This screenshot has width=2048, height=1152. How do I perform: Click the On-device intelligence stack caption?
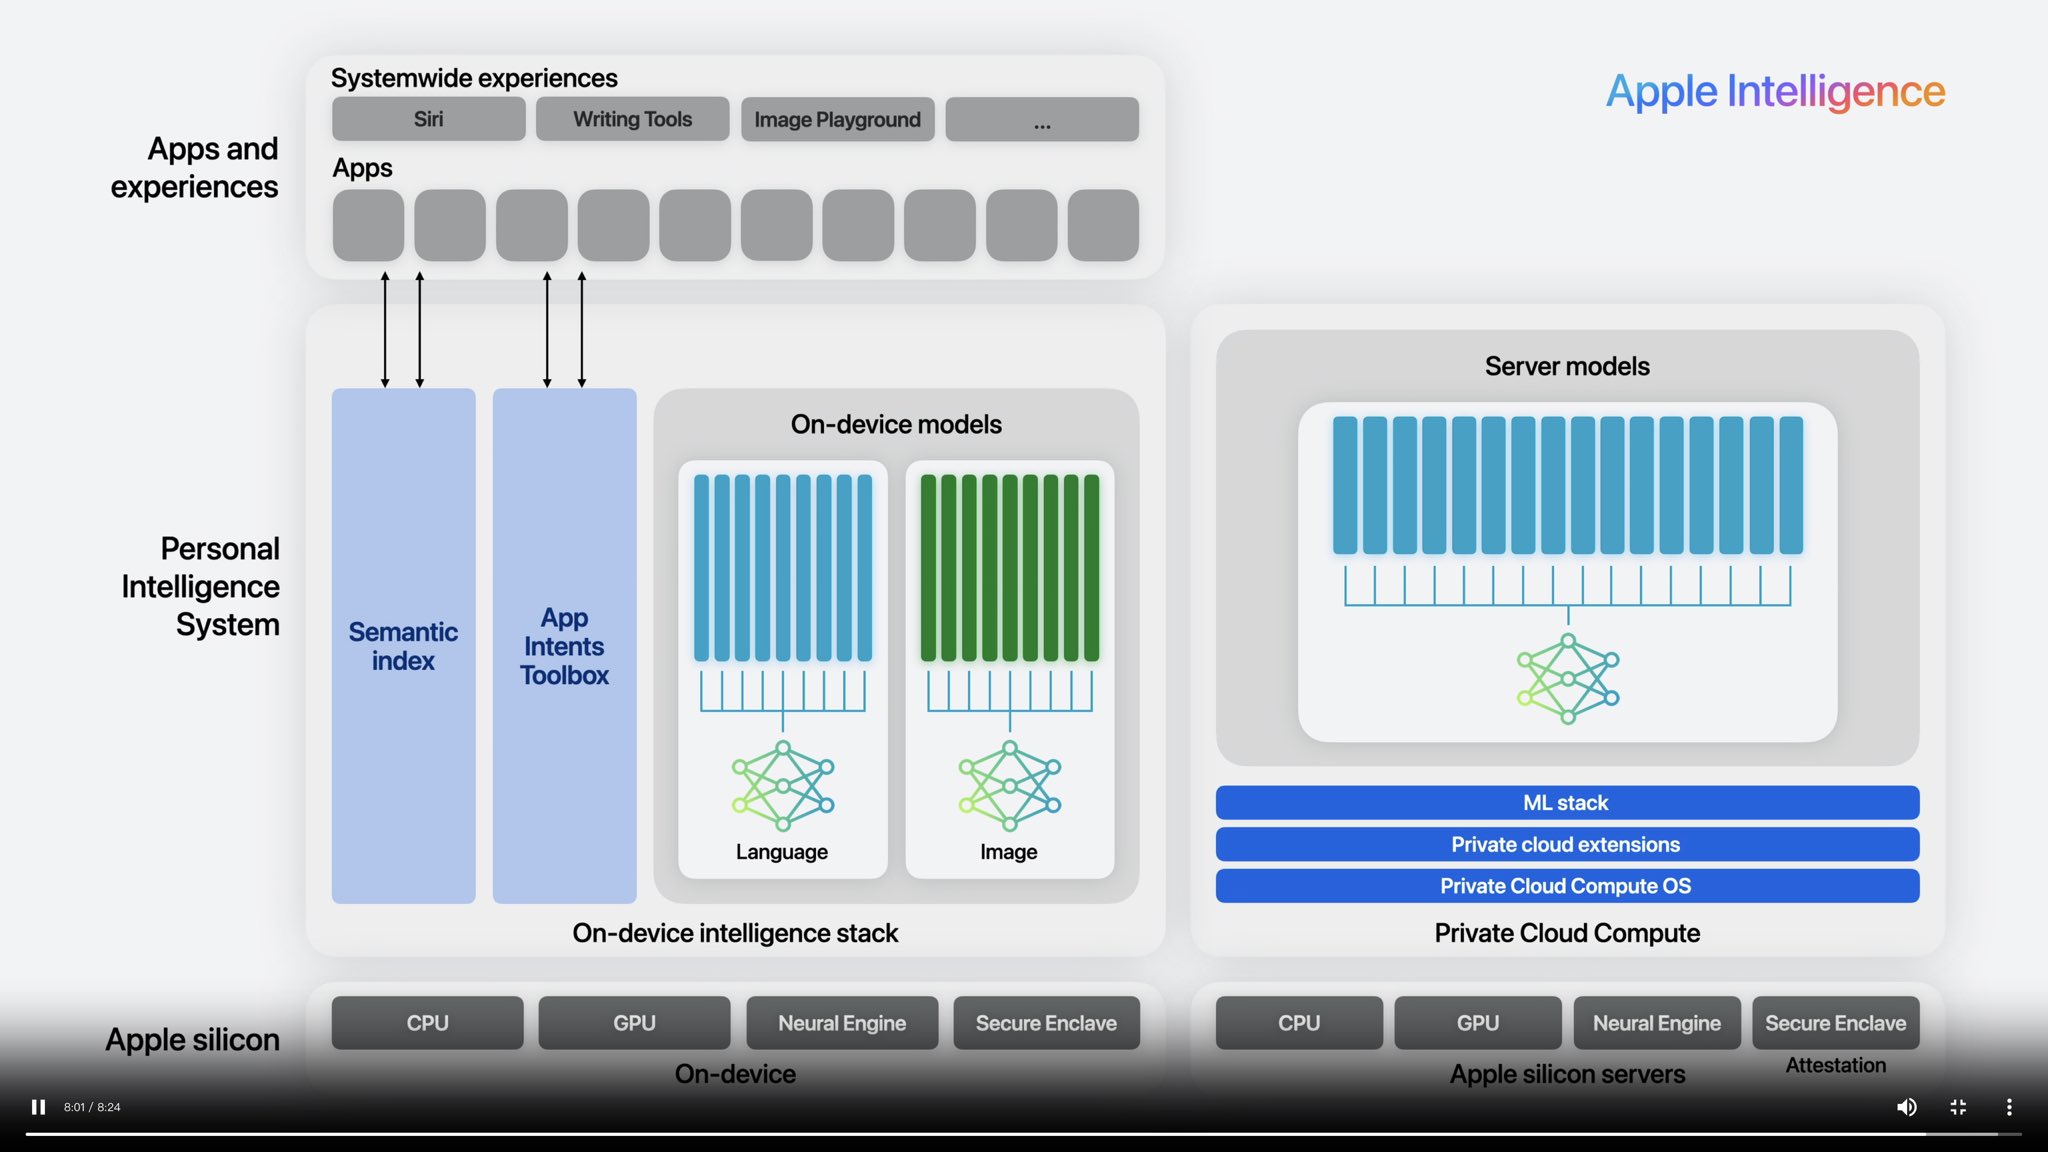pos(735,933)
